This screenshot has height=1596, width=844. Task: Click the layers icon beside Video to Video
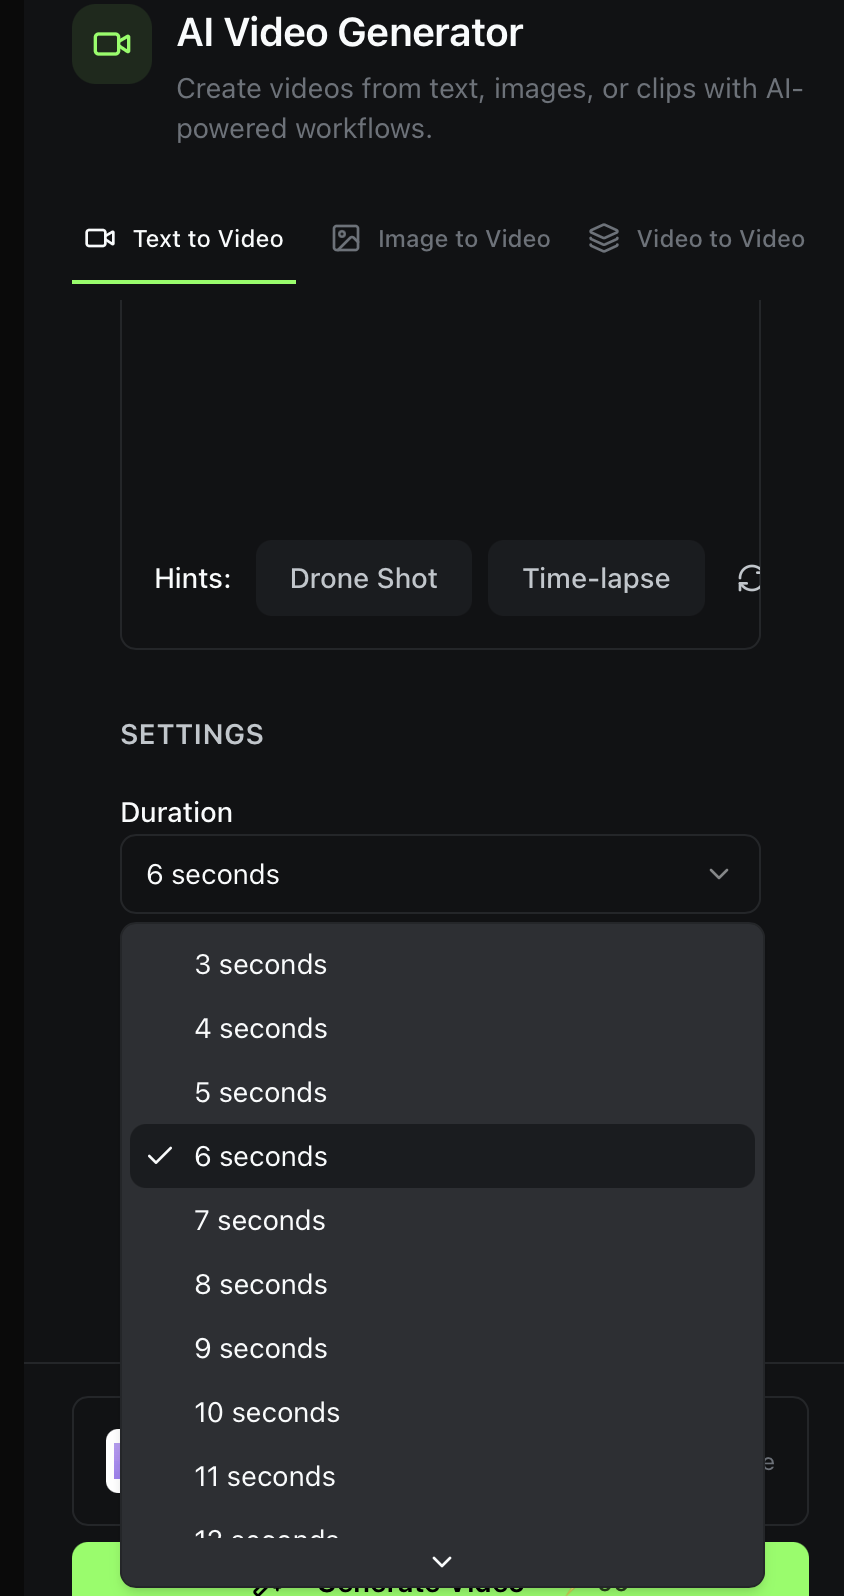pyautogui.click(x=604, y=238)
